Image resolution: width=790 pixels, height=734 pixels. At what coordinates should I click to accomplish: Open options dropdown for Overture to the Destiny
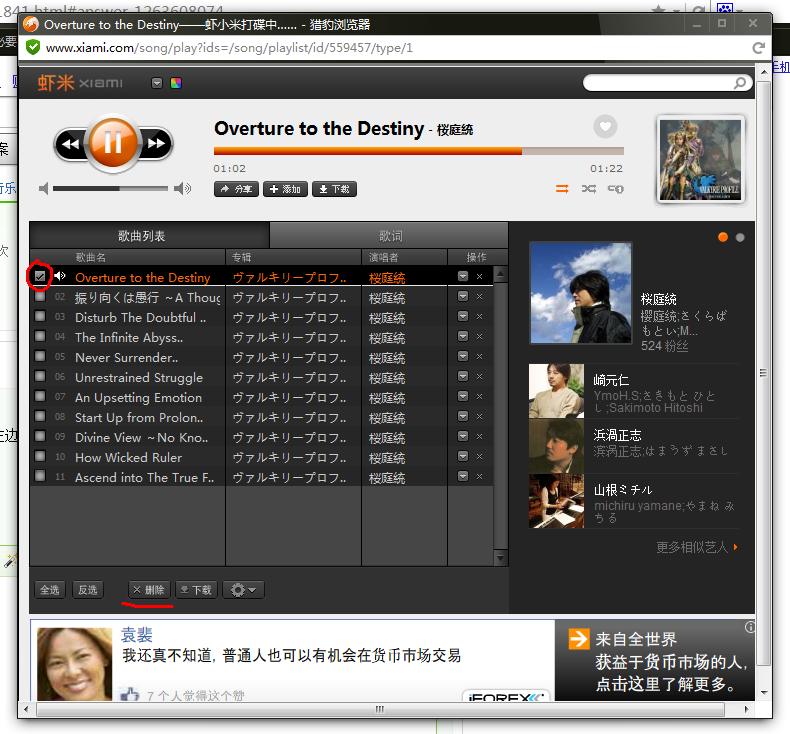tap(463, 276)
